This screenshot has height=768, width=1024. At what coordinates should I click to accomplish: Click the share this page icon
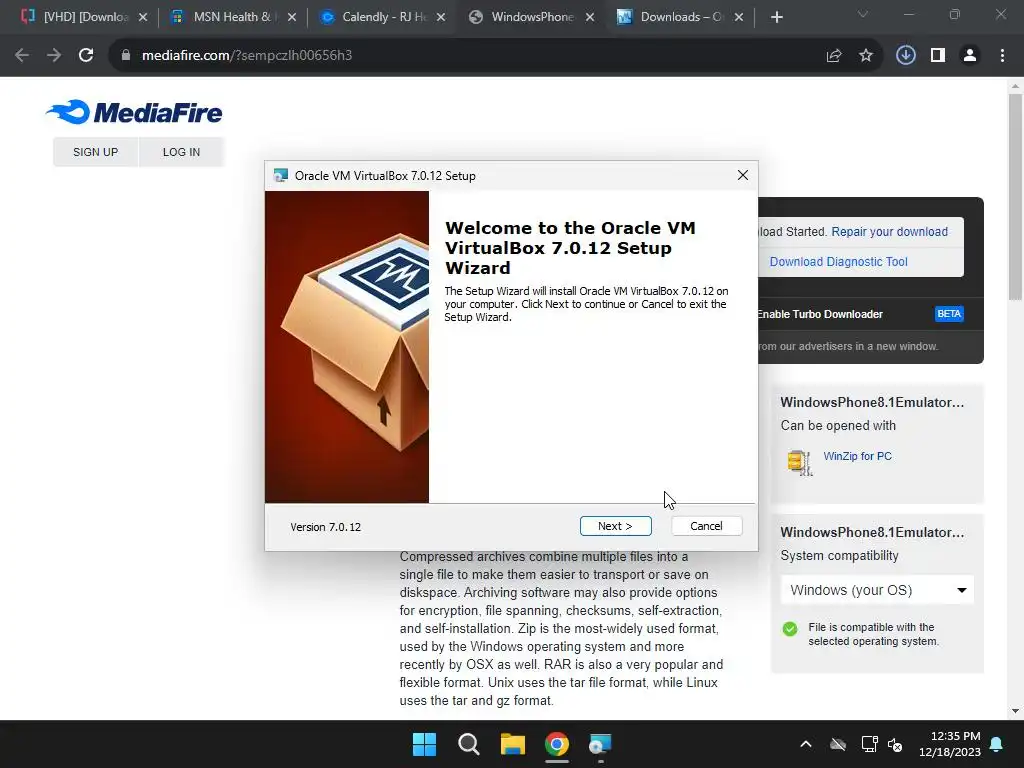tap(834, 56)
